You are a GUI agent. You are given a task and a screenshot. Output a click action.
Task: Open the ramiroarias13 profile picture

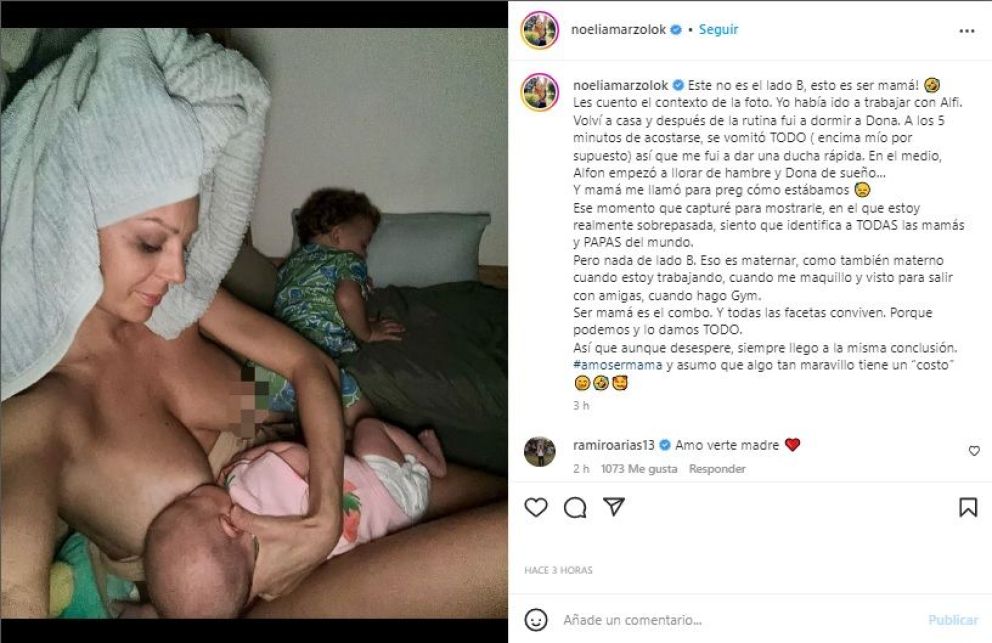point(540,451)
